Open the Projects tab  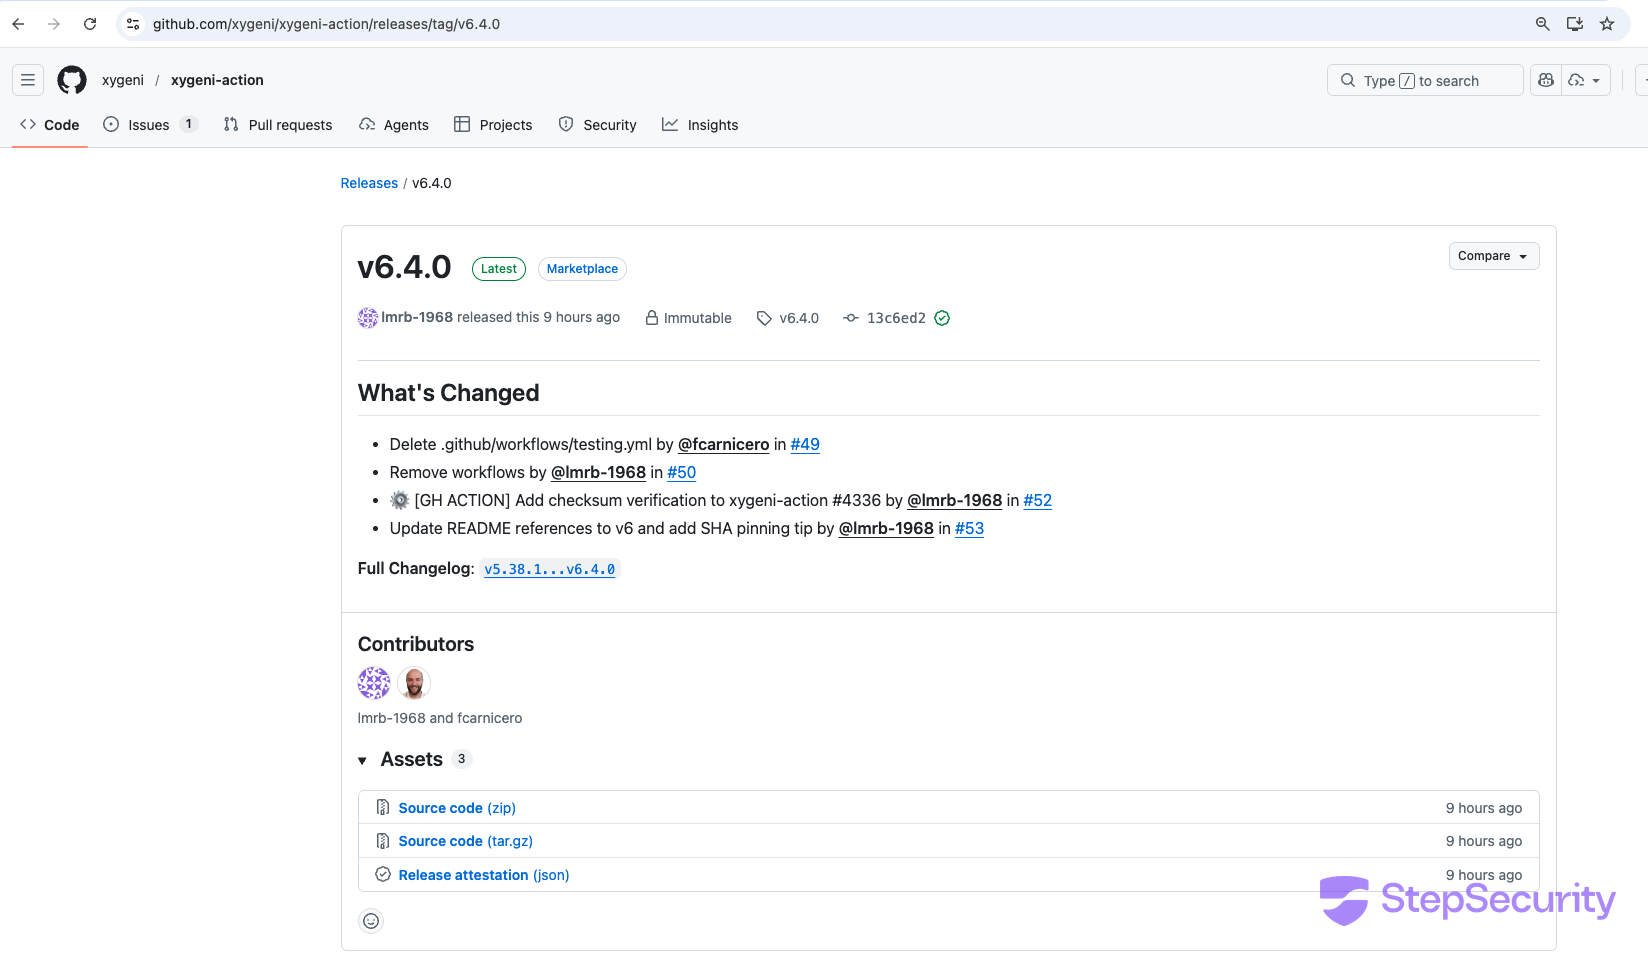click(x=493, y=125)
